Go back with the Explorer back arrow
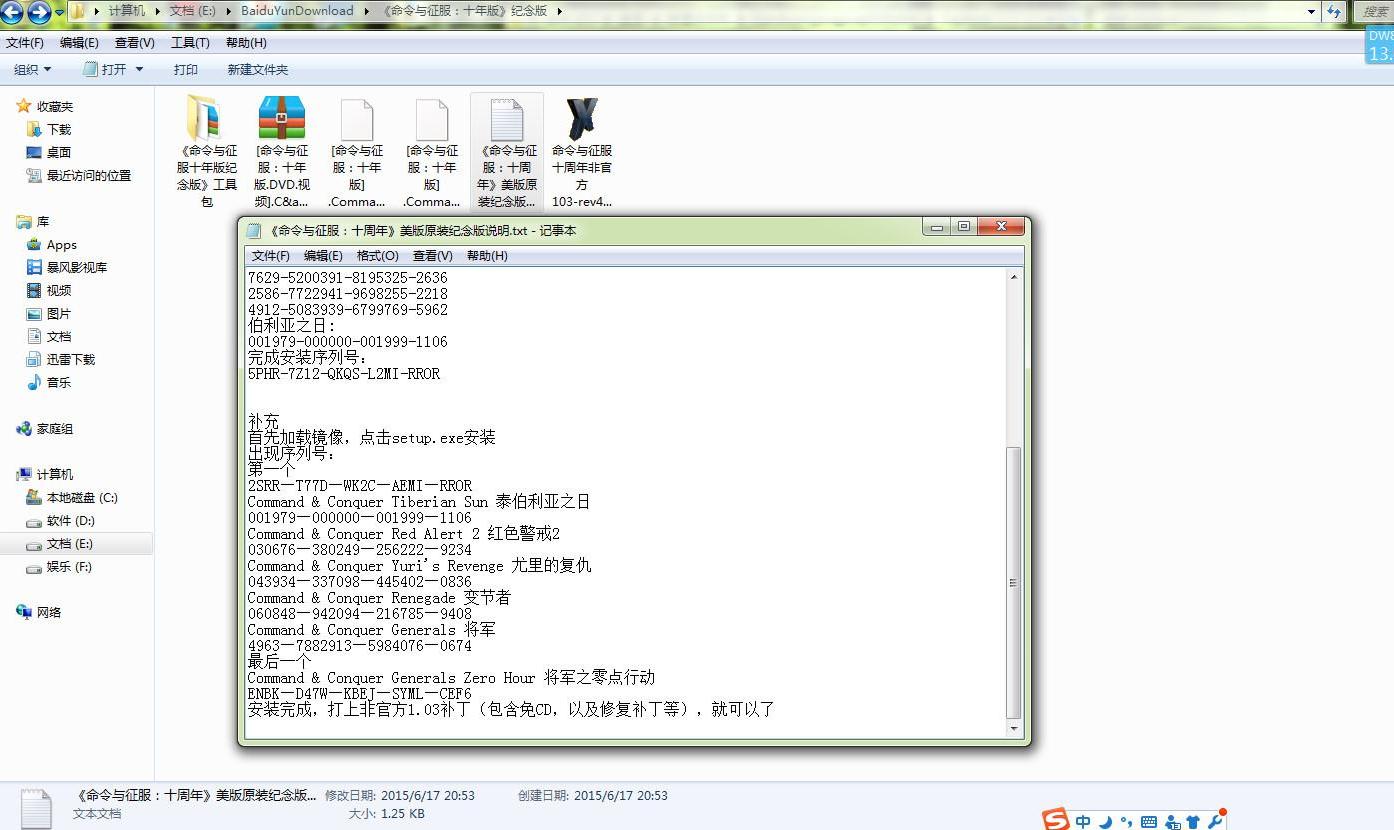Screen dimensions: 1394x830 tap(13, 12)
